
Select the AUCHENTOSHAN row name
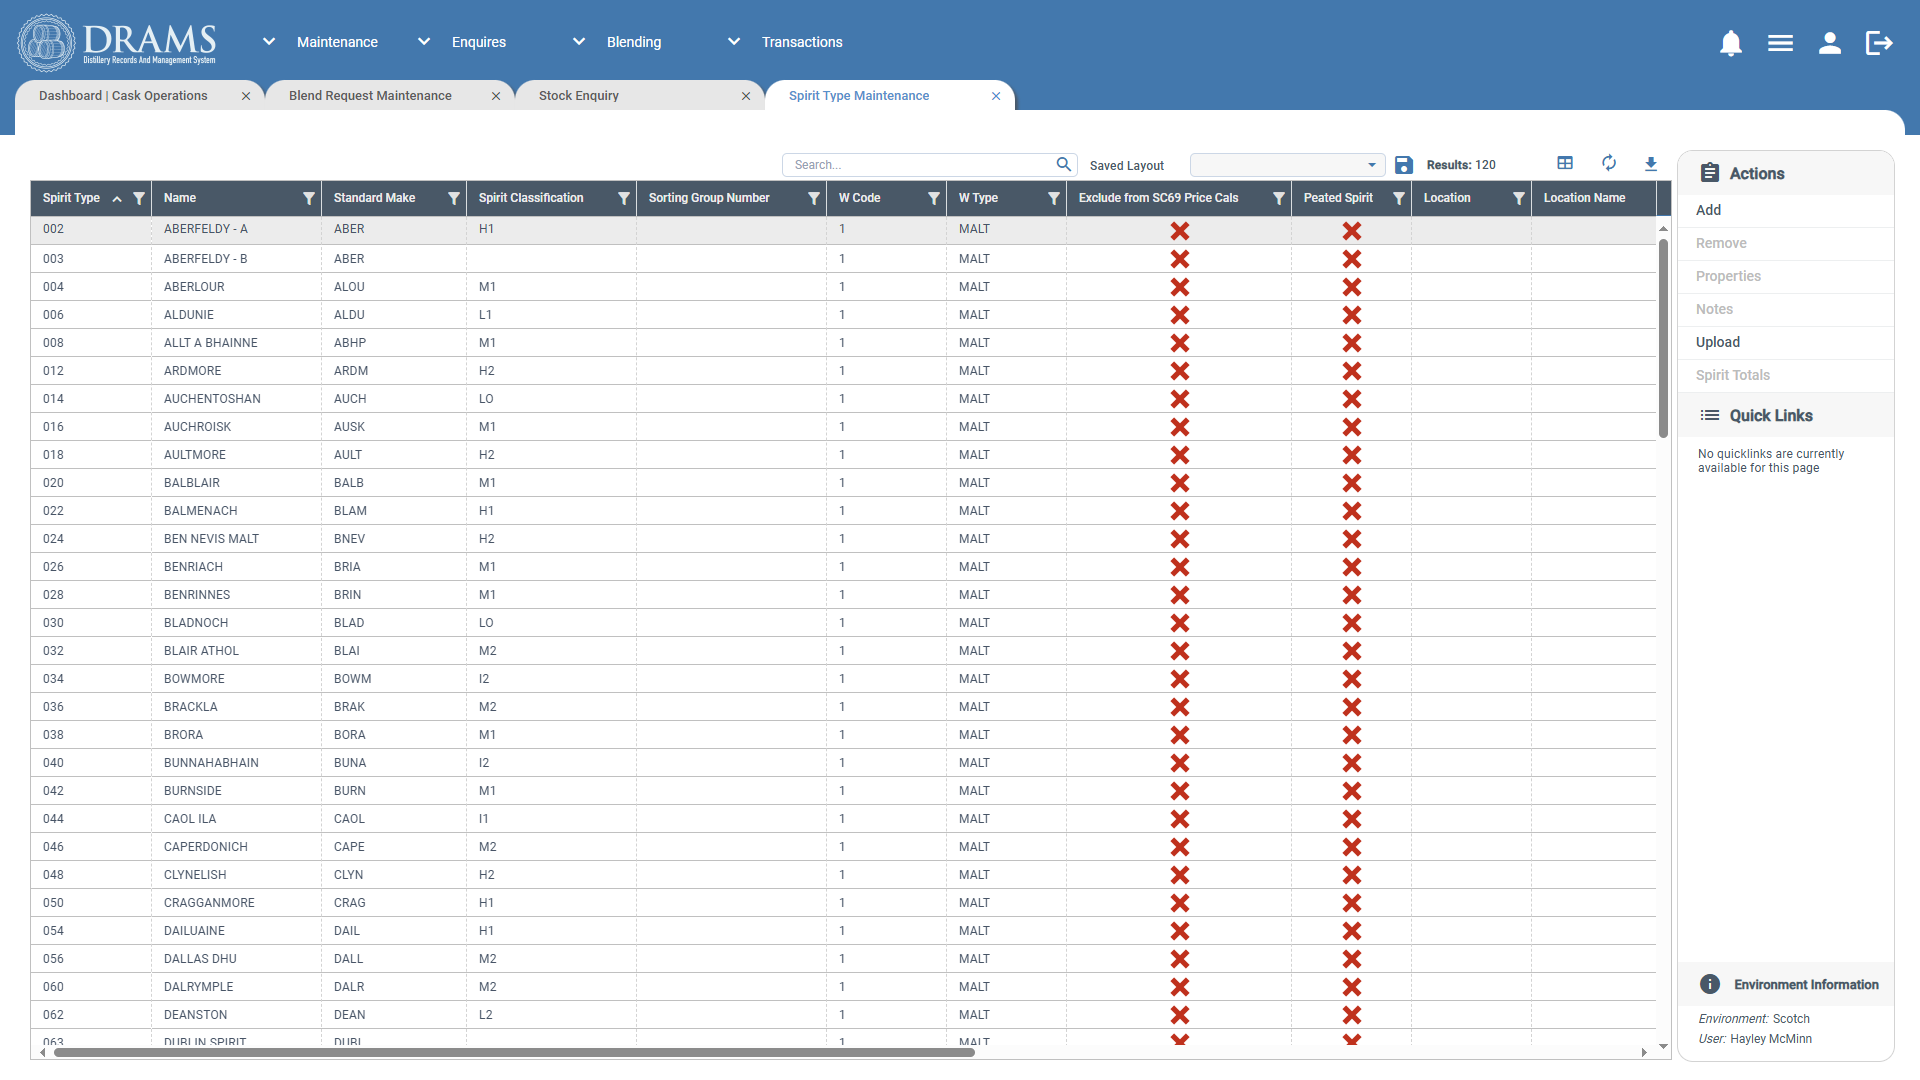[212, 399]
